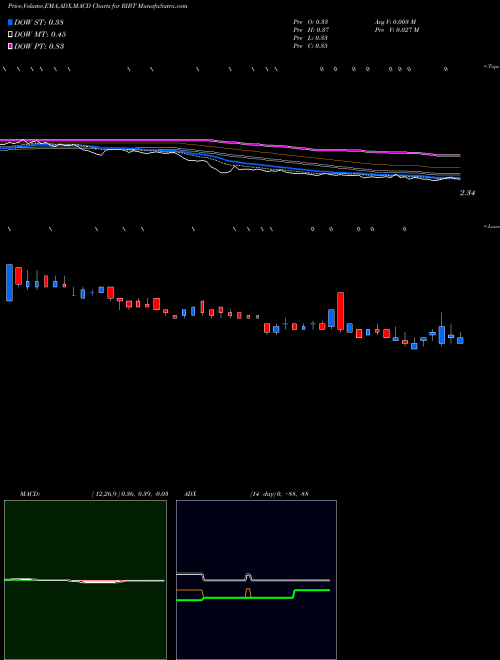
Task: Click the blue DOW ST legend swatch
Action: (x=10, y=22)
